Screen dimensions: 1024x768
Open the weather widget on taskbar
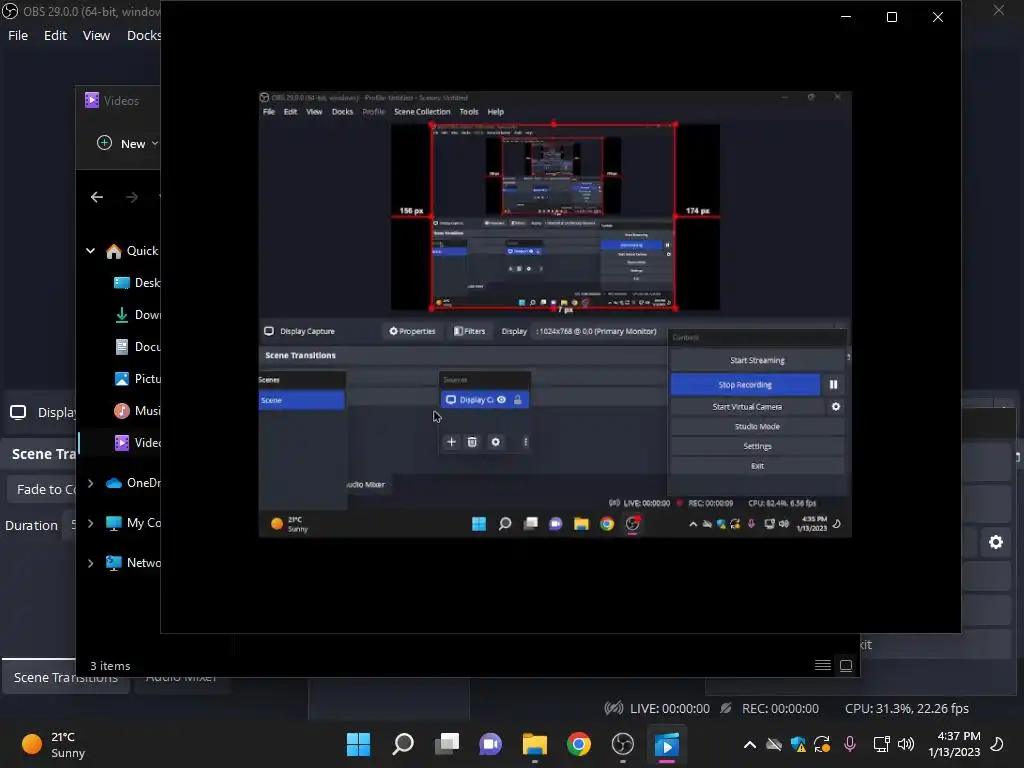click(x=54, y=744)
